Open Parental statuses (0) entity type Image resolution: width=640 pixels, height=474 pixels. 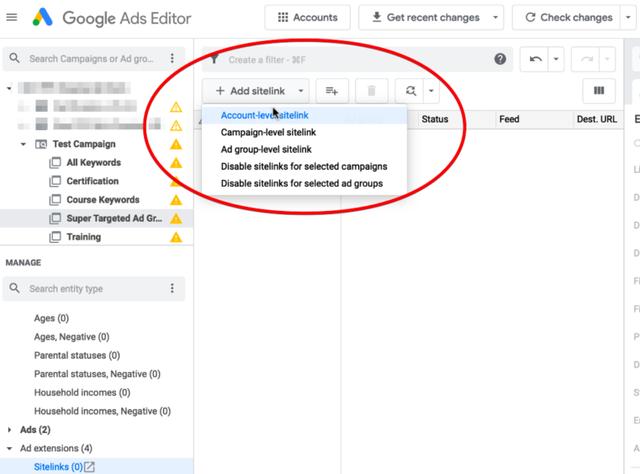(x=77, y=355)
